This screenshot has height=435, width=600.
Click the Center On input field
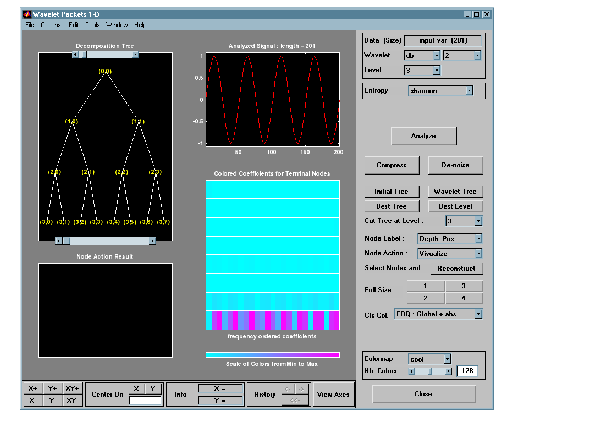click(x=145, y=399)
